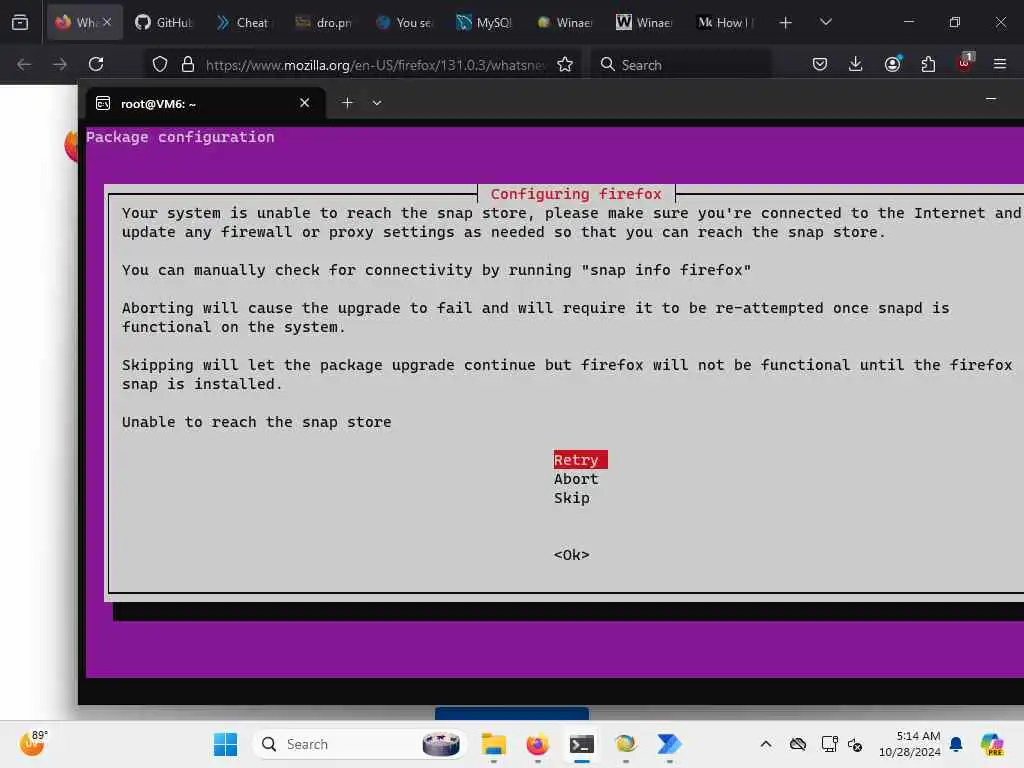Open Firefox extensions menu

point(928,64)
